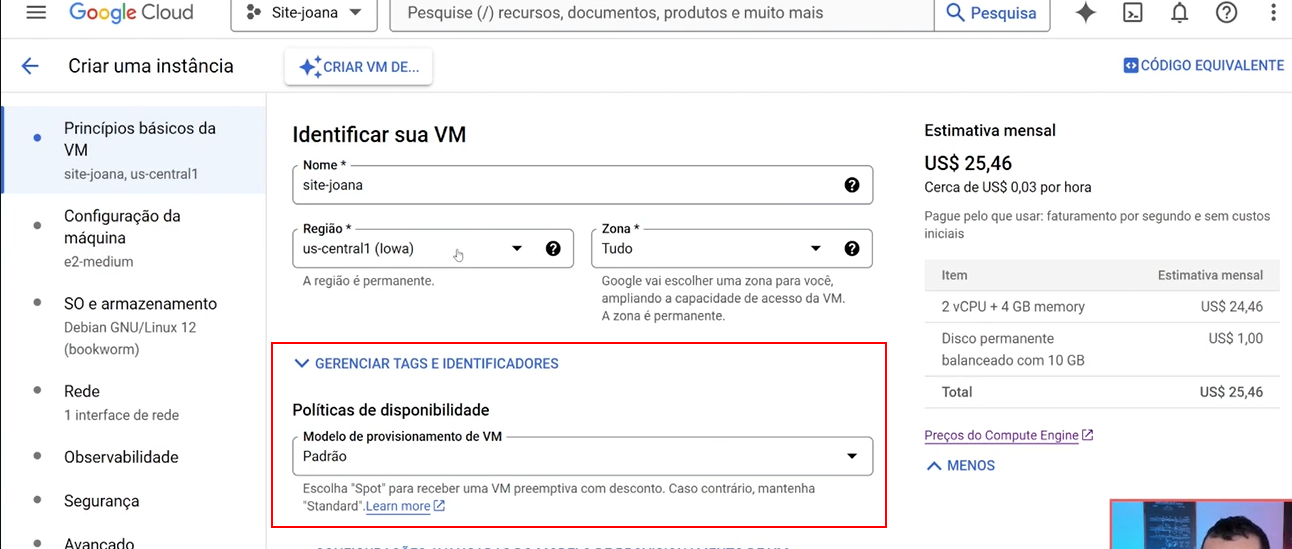Image resolution: width=1292 pixels, height=549 pixels.
Task: Open Modelo de provisionamento de VM dropdown
Action: click(582, 456)
